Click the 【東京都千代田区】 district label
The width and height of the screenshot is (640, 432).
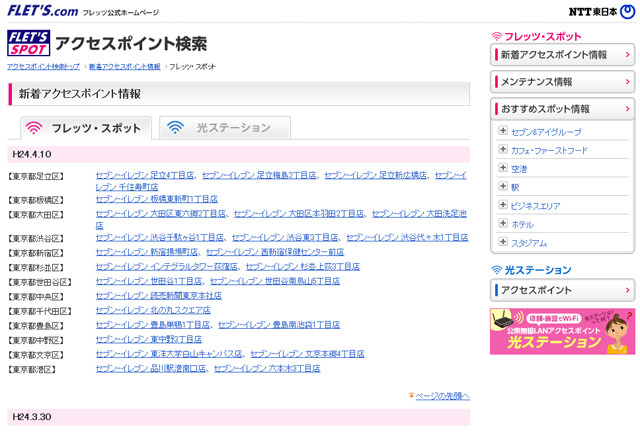point(40,312)
